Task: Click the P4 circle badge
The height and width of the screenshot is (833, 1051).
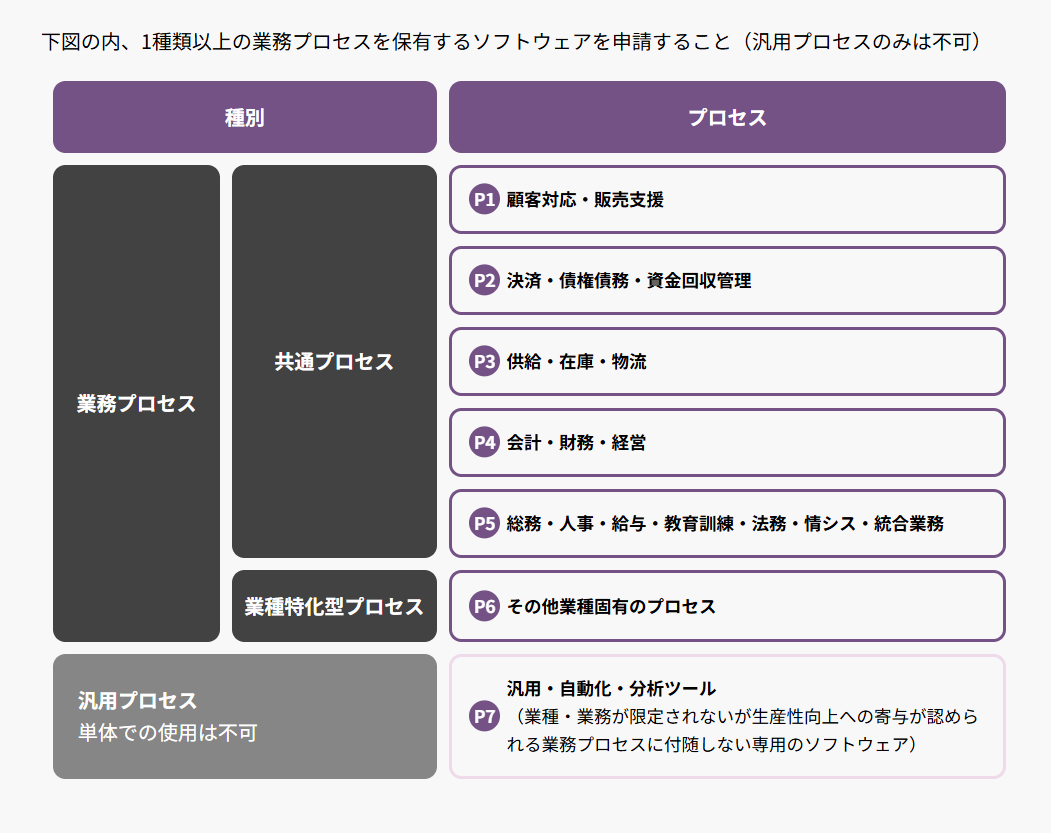Action: coord(484,442)
